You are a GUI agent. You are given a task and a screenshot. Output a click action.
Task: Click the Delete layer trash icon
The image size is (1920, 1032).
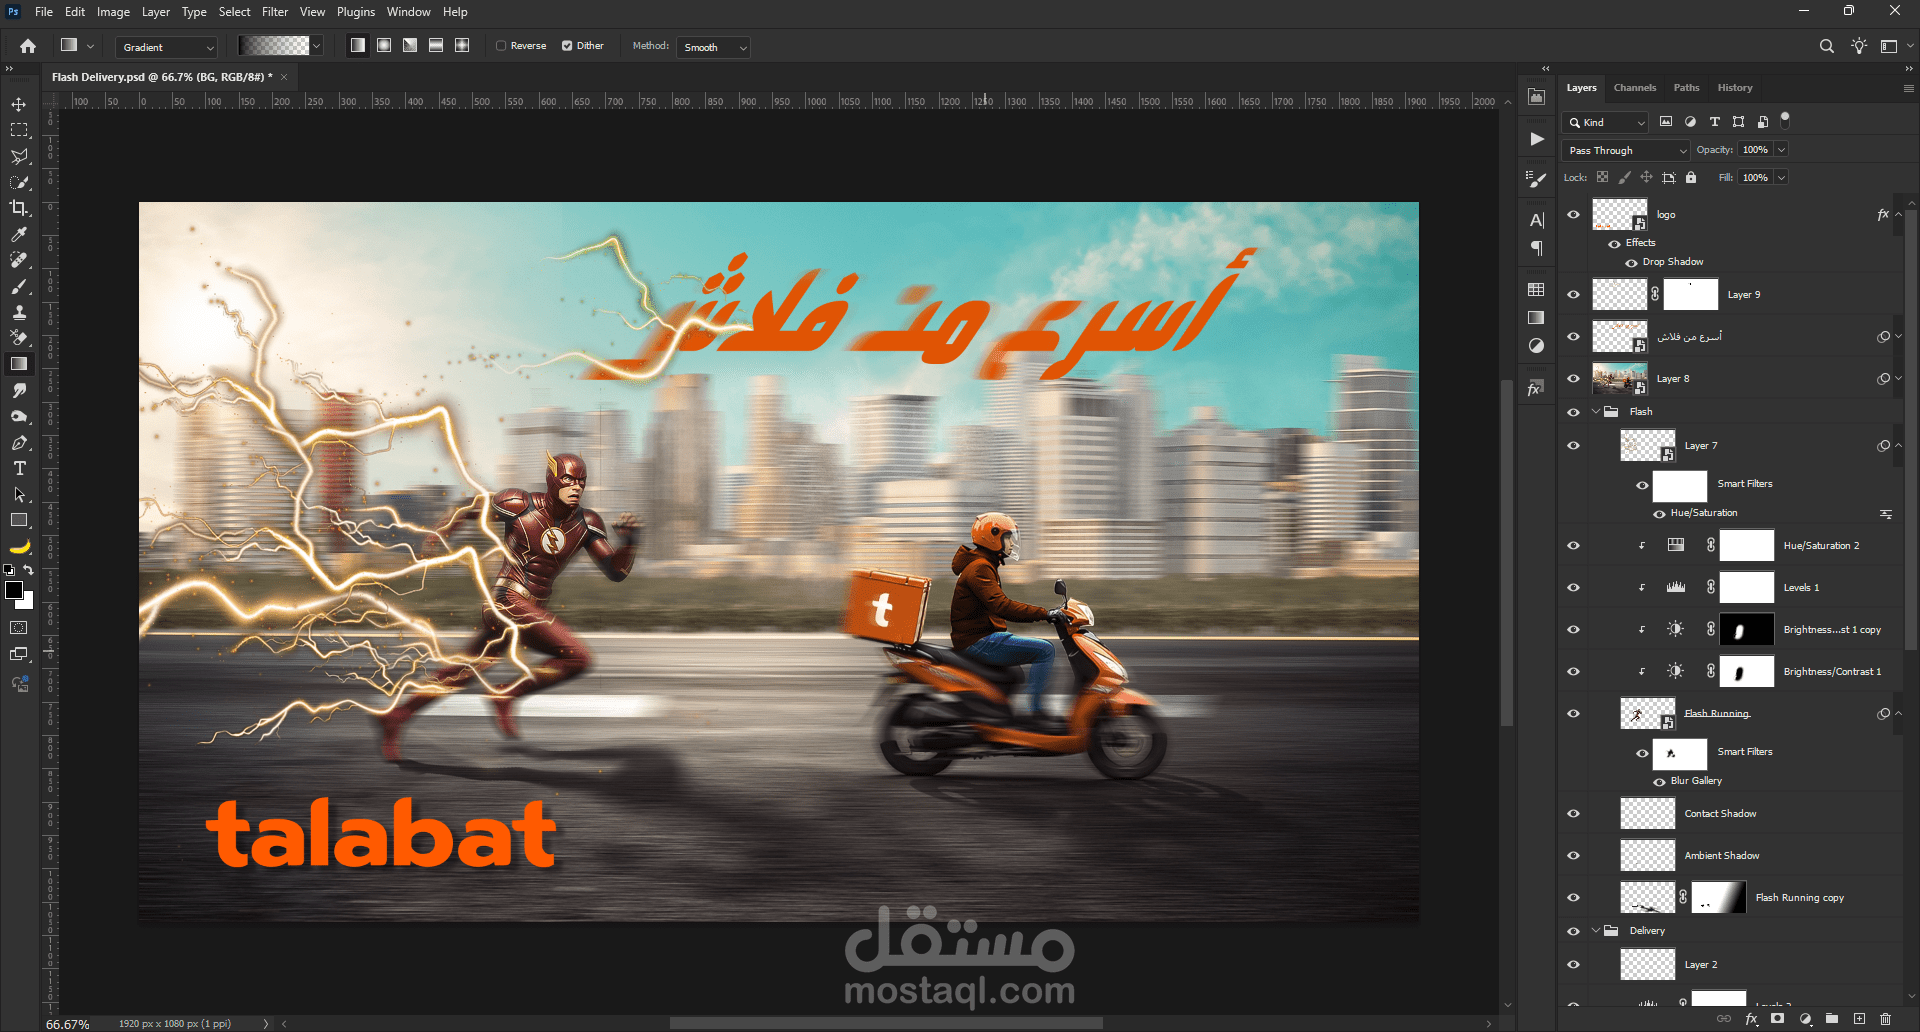1886,1019
